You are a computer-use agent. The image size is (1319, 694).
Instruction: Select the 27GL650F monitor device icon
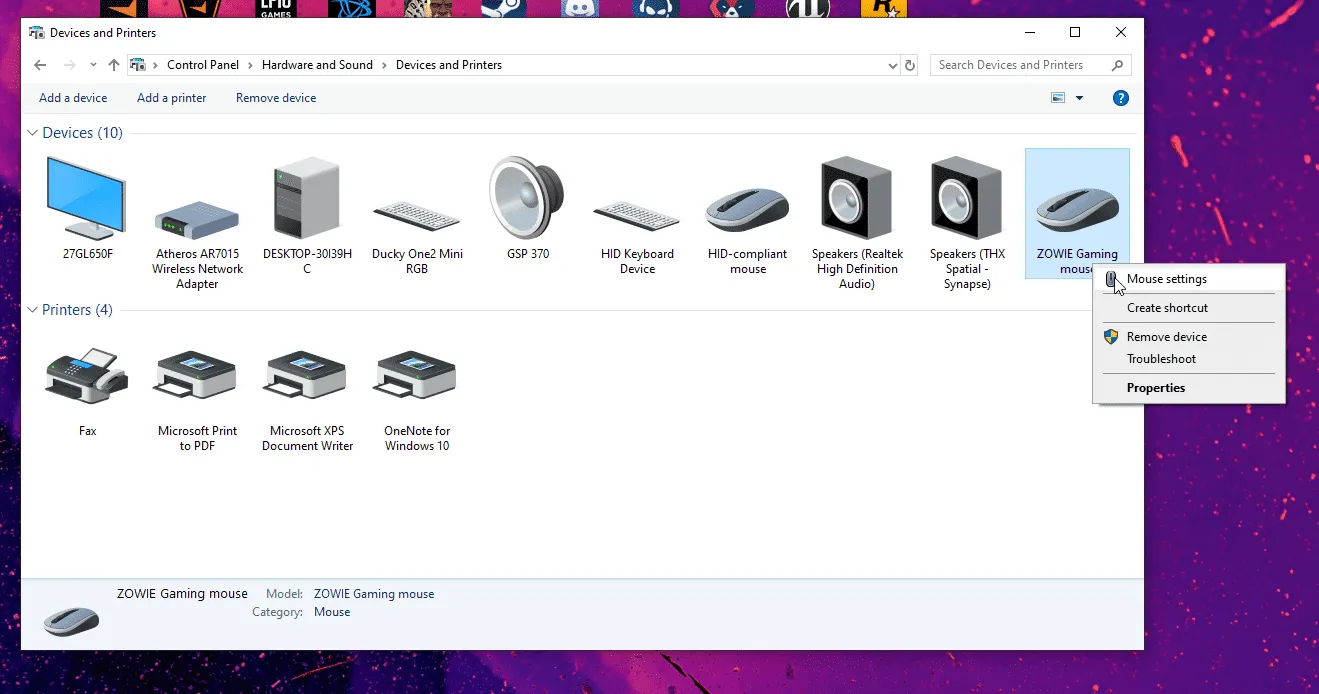[87, 200]
